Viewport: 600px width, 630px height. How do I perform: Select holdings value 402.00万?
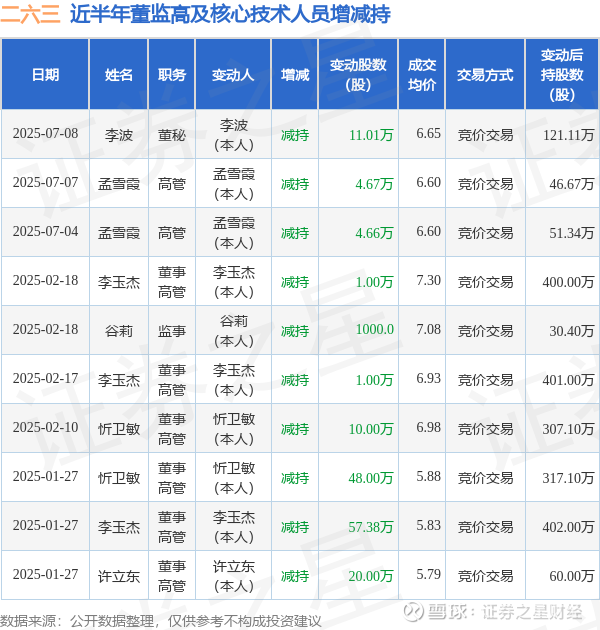569,527
